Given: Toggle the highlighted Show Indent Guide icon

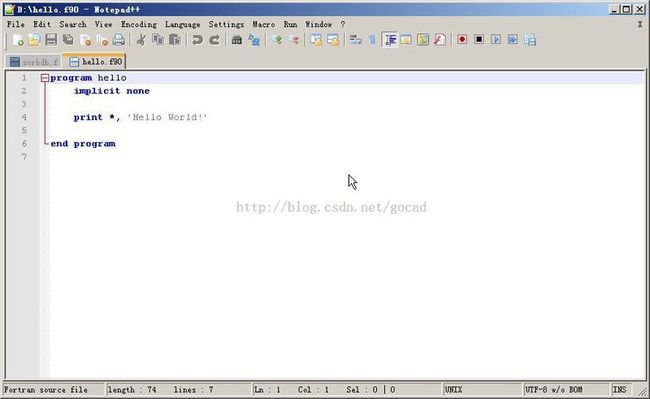Looking at the screenshot, I should click(x=390, y=40).
